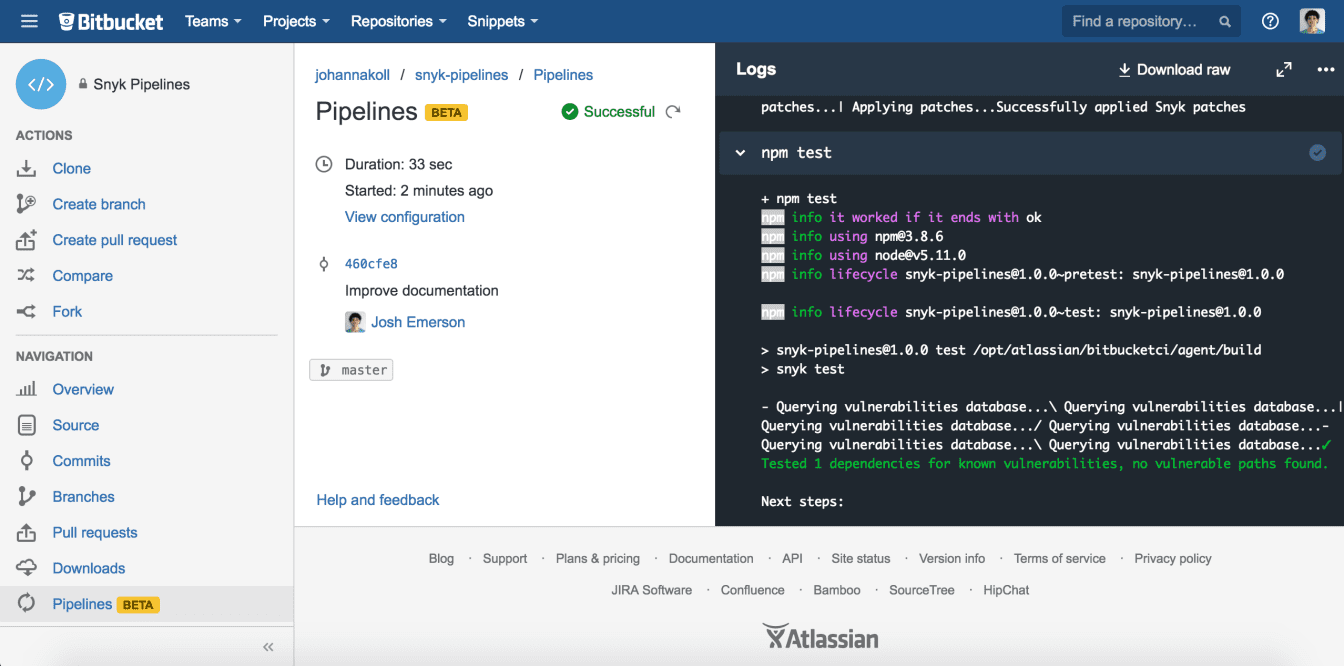Click the Bitbucket logo

tap(111, 21)
